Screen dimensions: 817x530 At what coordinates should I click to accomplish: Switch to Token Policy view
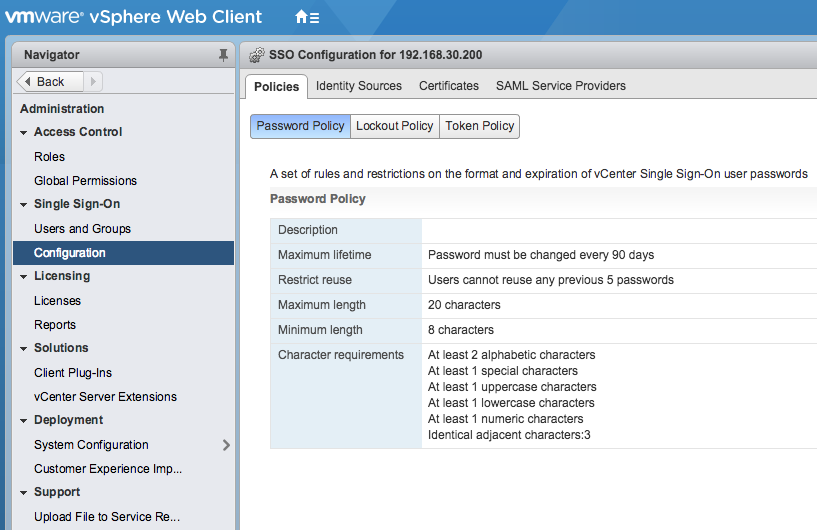(x=479, y=126)
